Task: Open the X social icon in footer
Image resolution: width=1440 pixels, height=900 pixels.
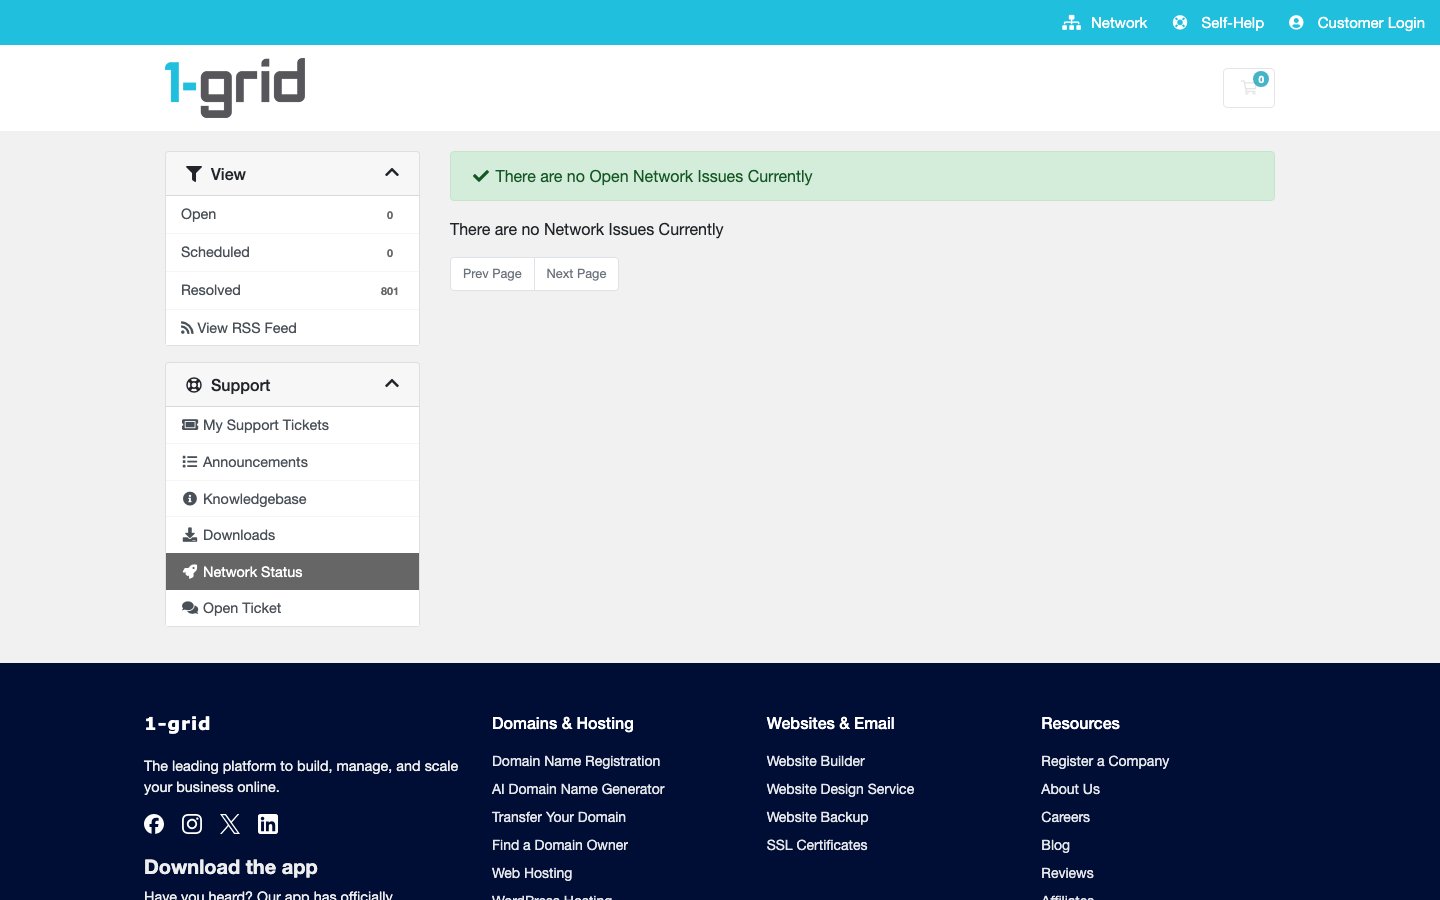Action: coord(230,824)
